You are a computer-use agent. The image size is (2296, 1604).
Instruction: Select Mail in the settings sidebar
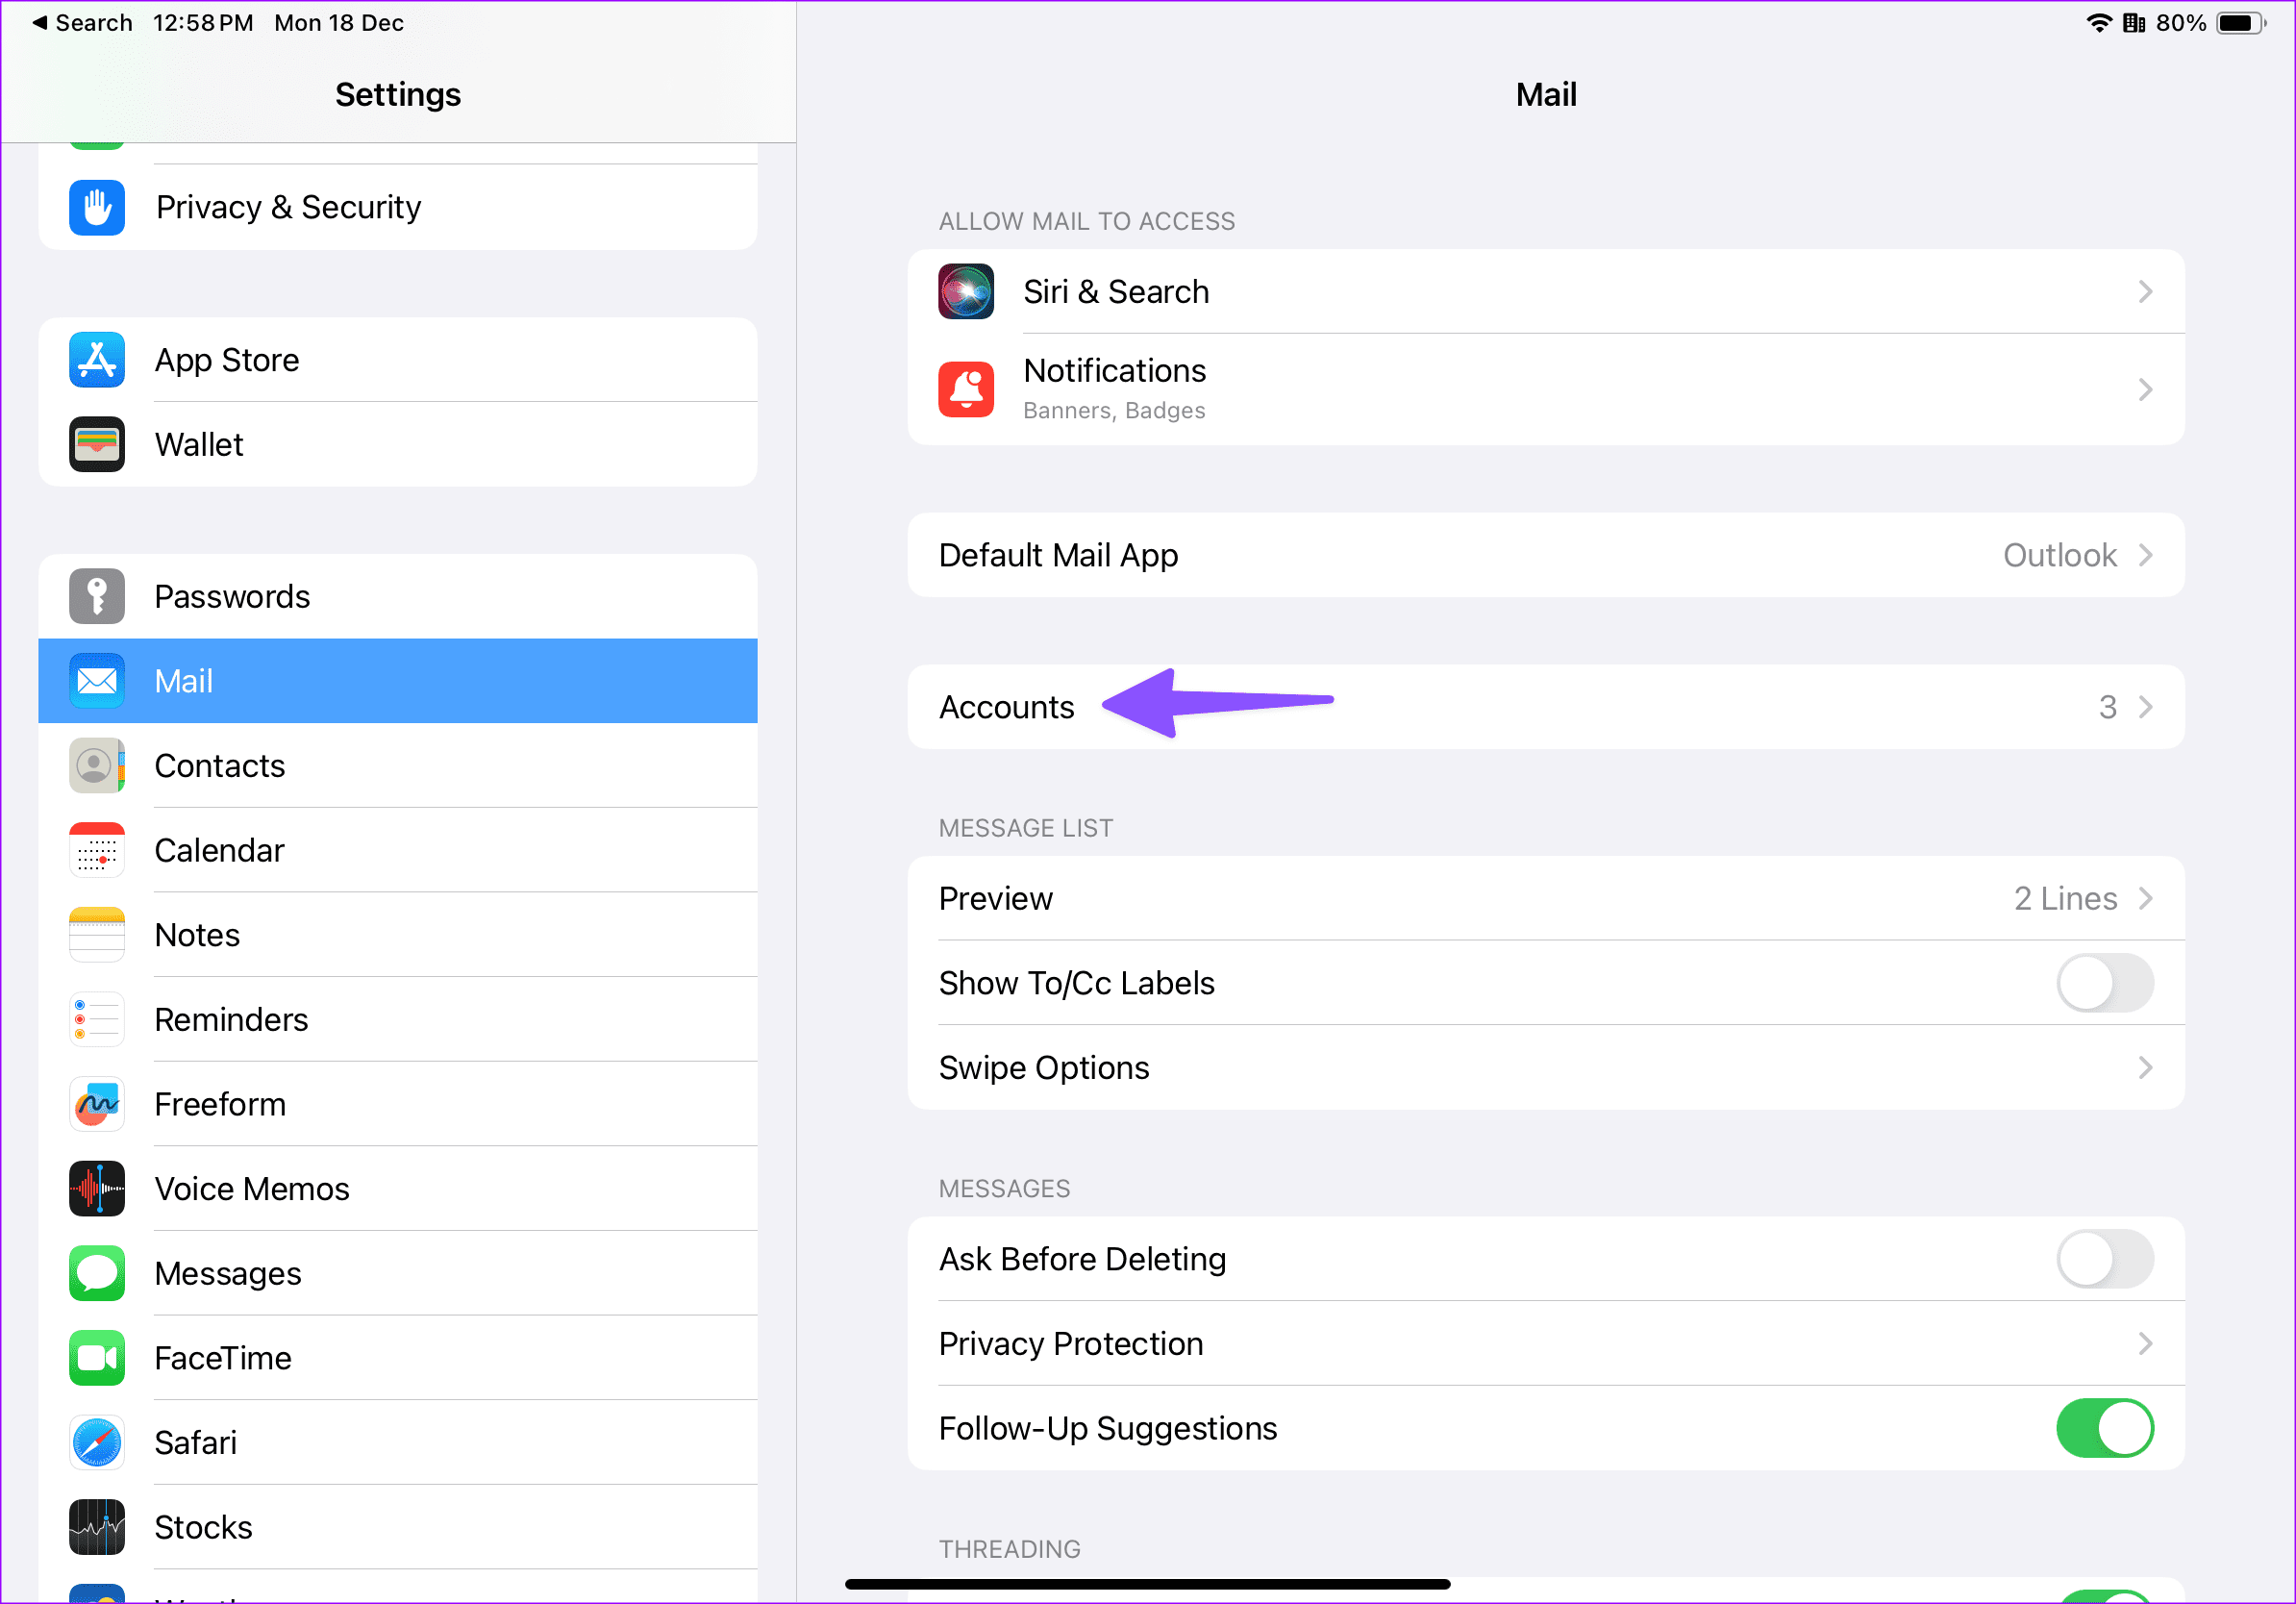click(x=398, y=681)
